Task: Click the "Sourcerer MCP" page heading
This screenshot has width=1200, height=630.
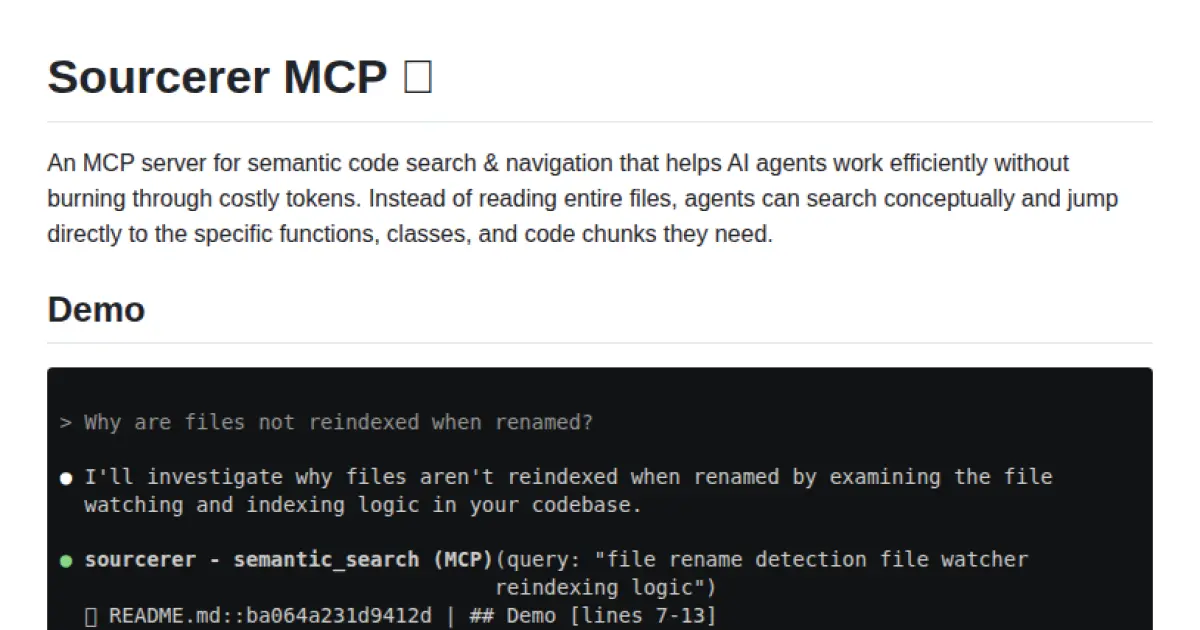Action: point(217,77)
